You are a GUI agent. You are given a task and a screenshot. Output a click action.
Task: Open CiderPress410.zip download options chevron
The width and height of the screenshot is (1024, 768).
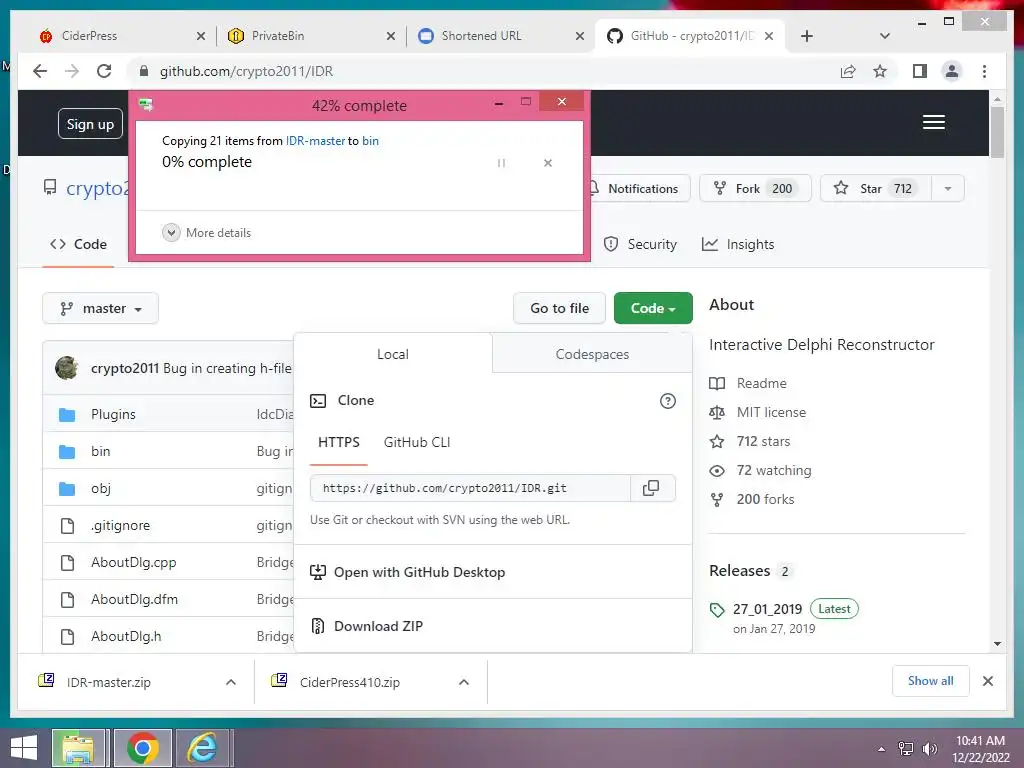464,682
